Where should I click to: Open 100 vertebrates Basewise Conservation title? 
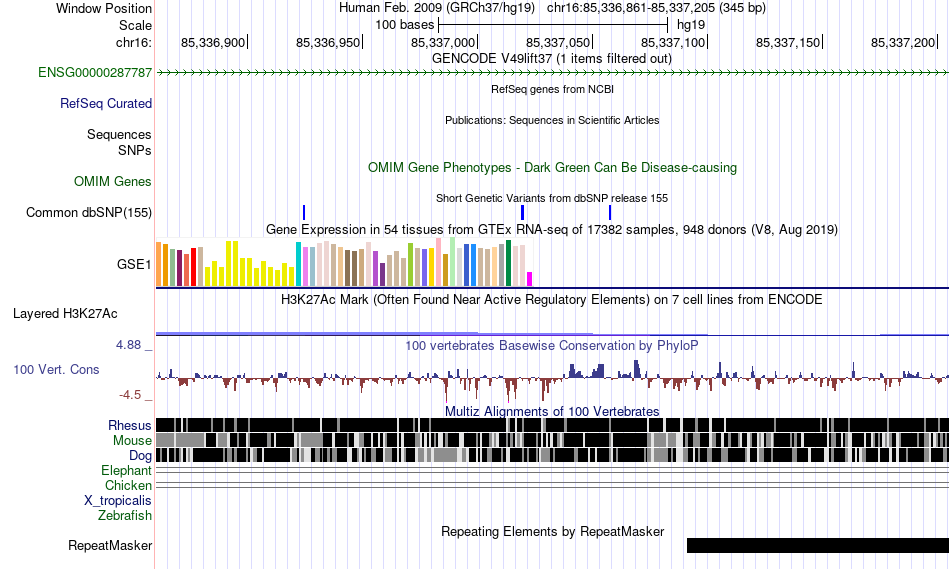coord(552,345)
